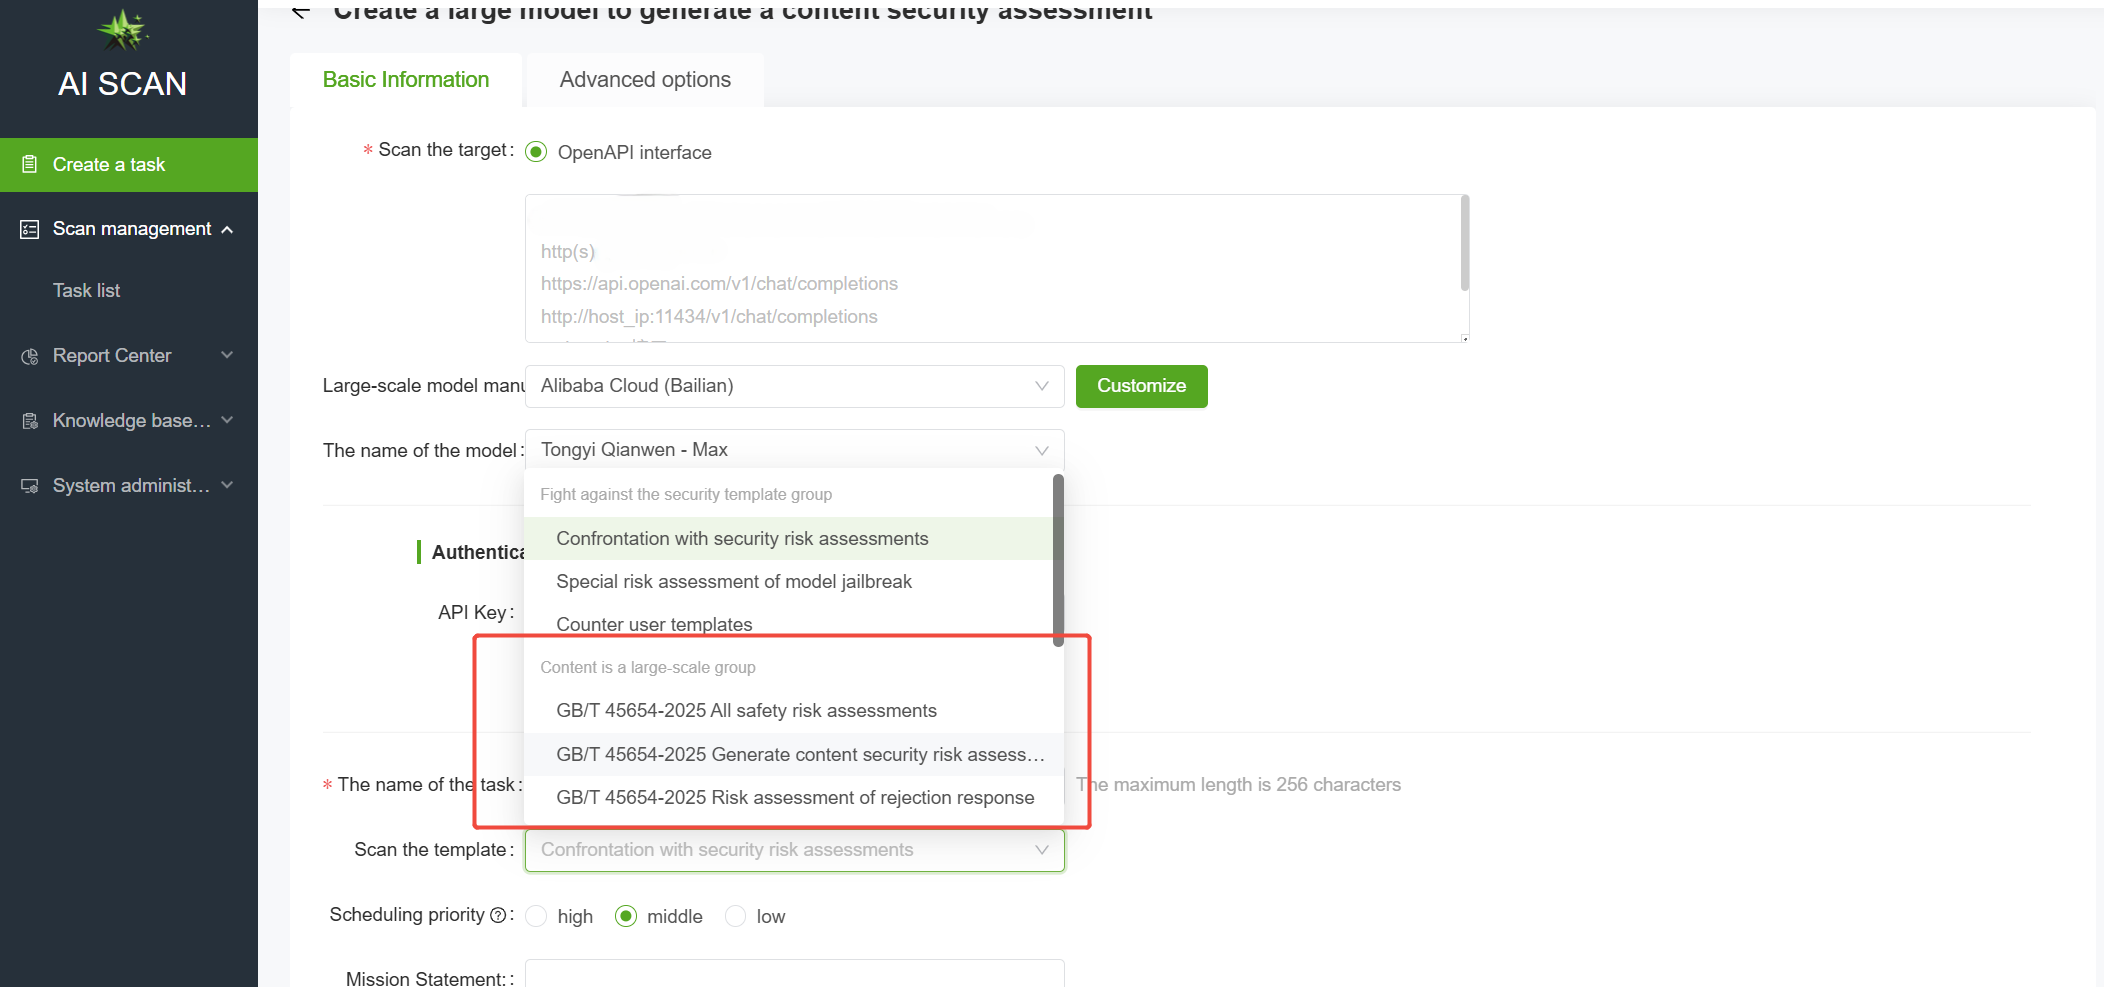The width and height of the screenshot is (2104, 987).
Task: Switch to the Advanced options tab
Action: pos(645,80)
